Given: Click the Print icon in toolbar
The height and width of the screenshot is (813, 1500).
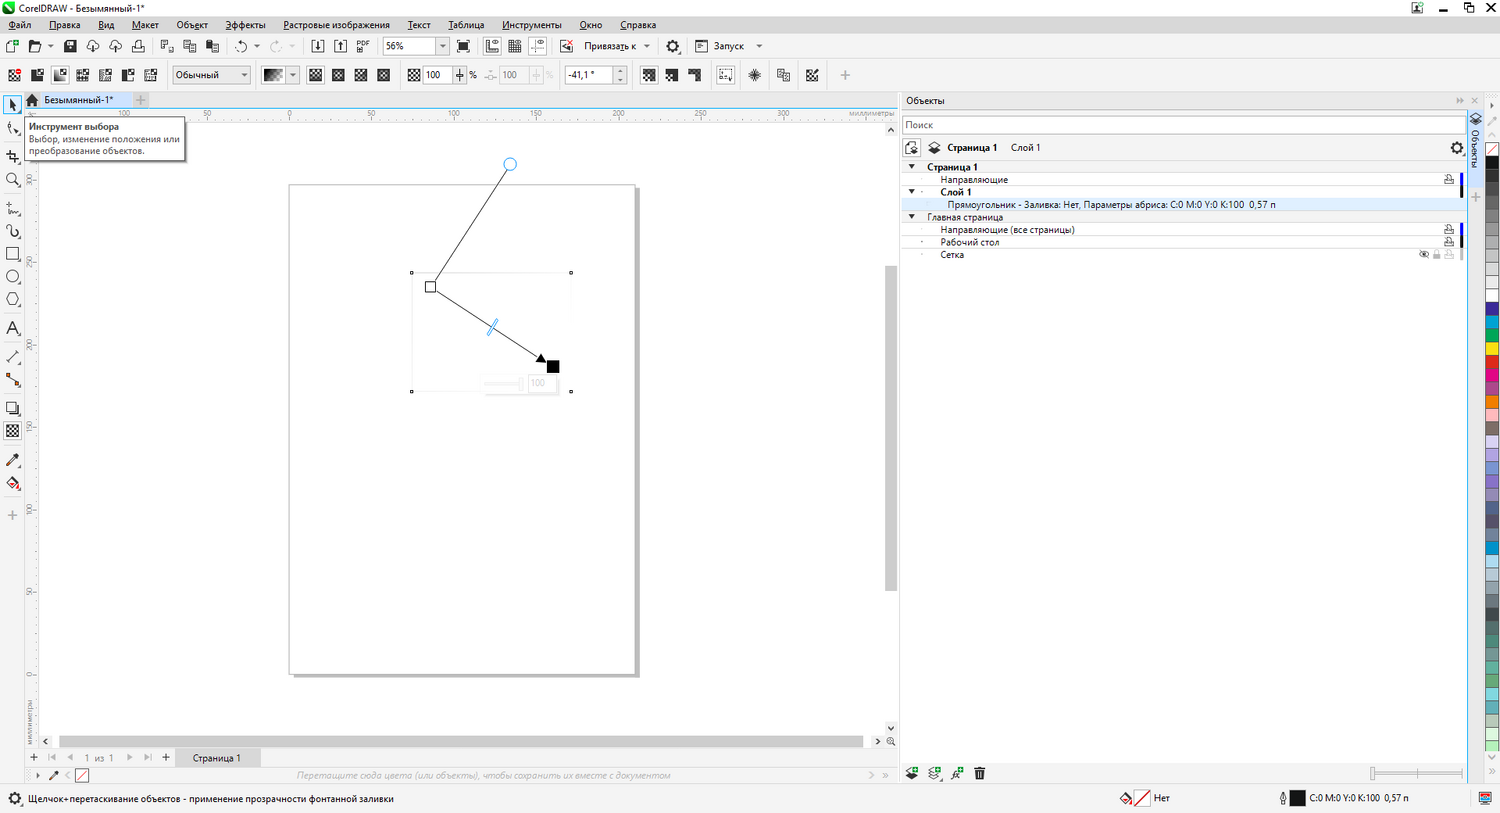Looking at the screenshot, I should tap(138, 46).
